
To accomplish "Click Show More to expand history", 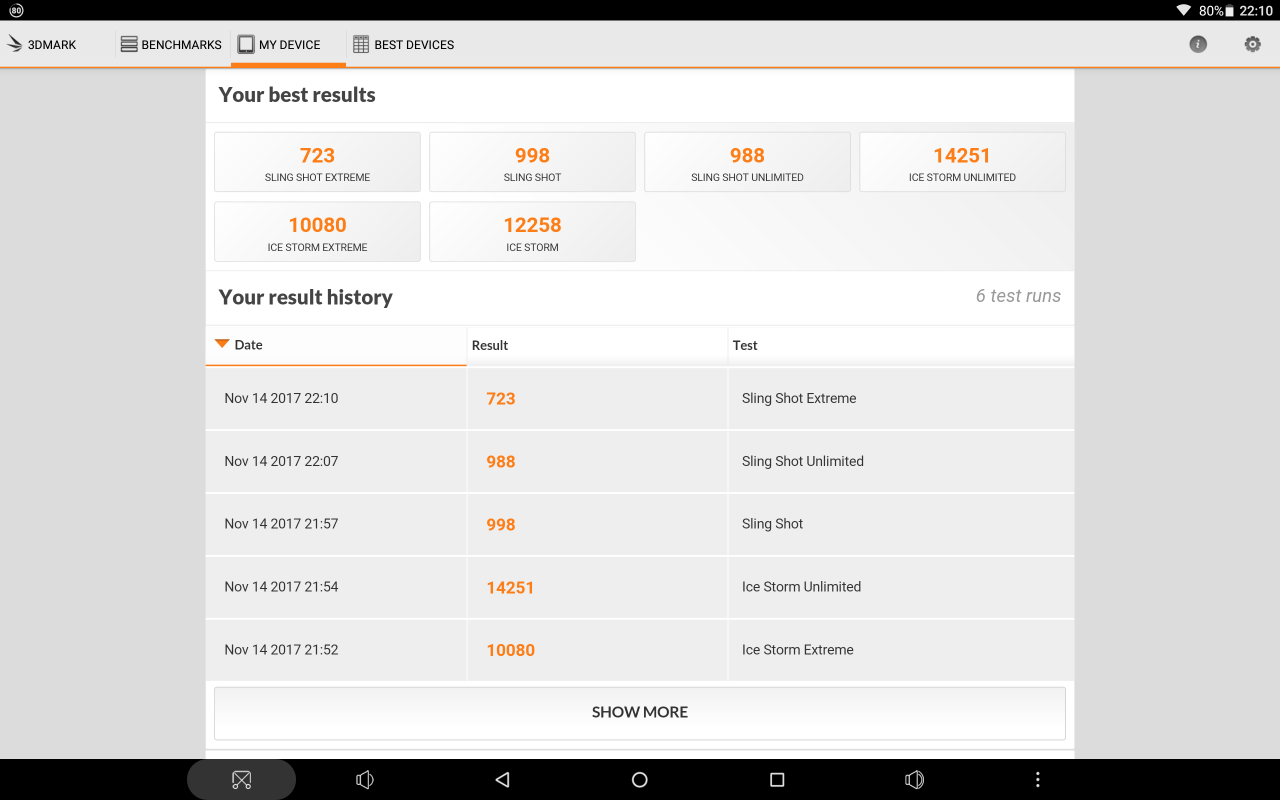I will (x=640, y=713).
